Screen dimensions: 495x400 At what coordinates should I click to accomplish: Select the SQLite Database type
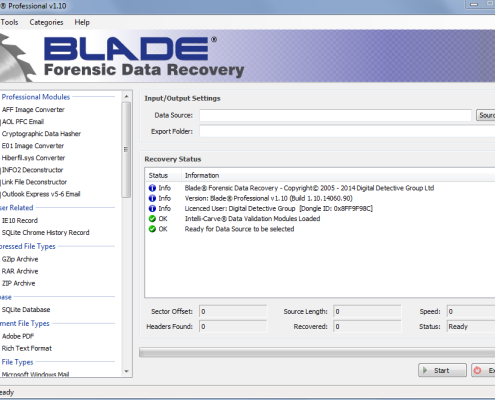coord(26,310)
